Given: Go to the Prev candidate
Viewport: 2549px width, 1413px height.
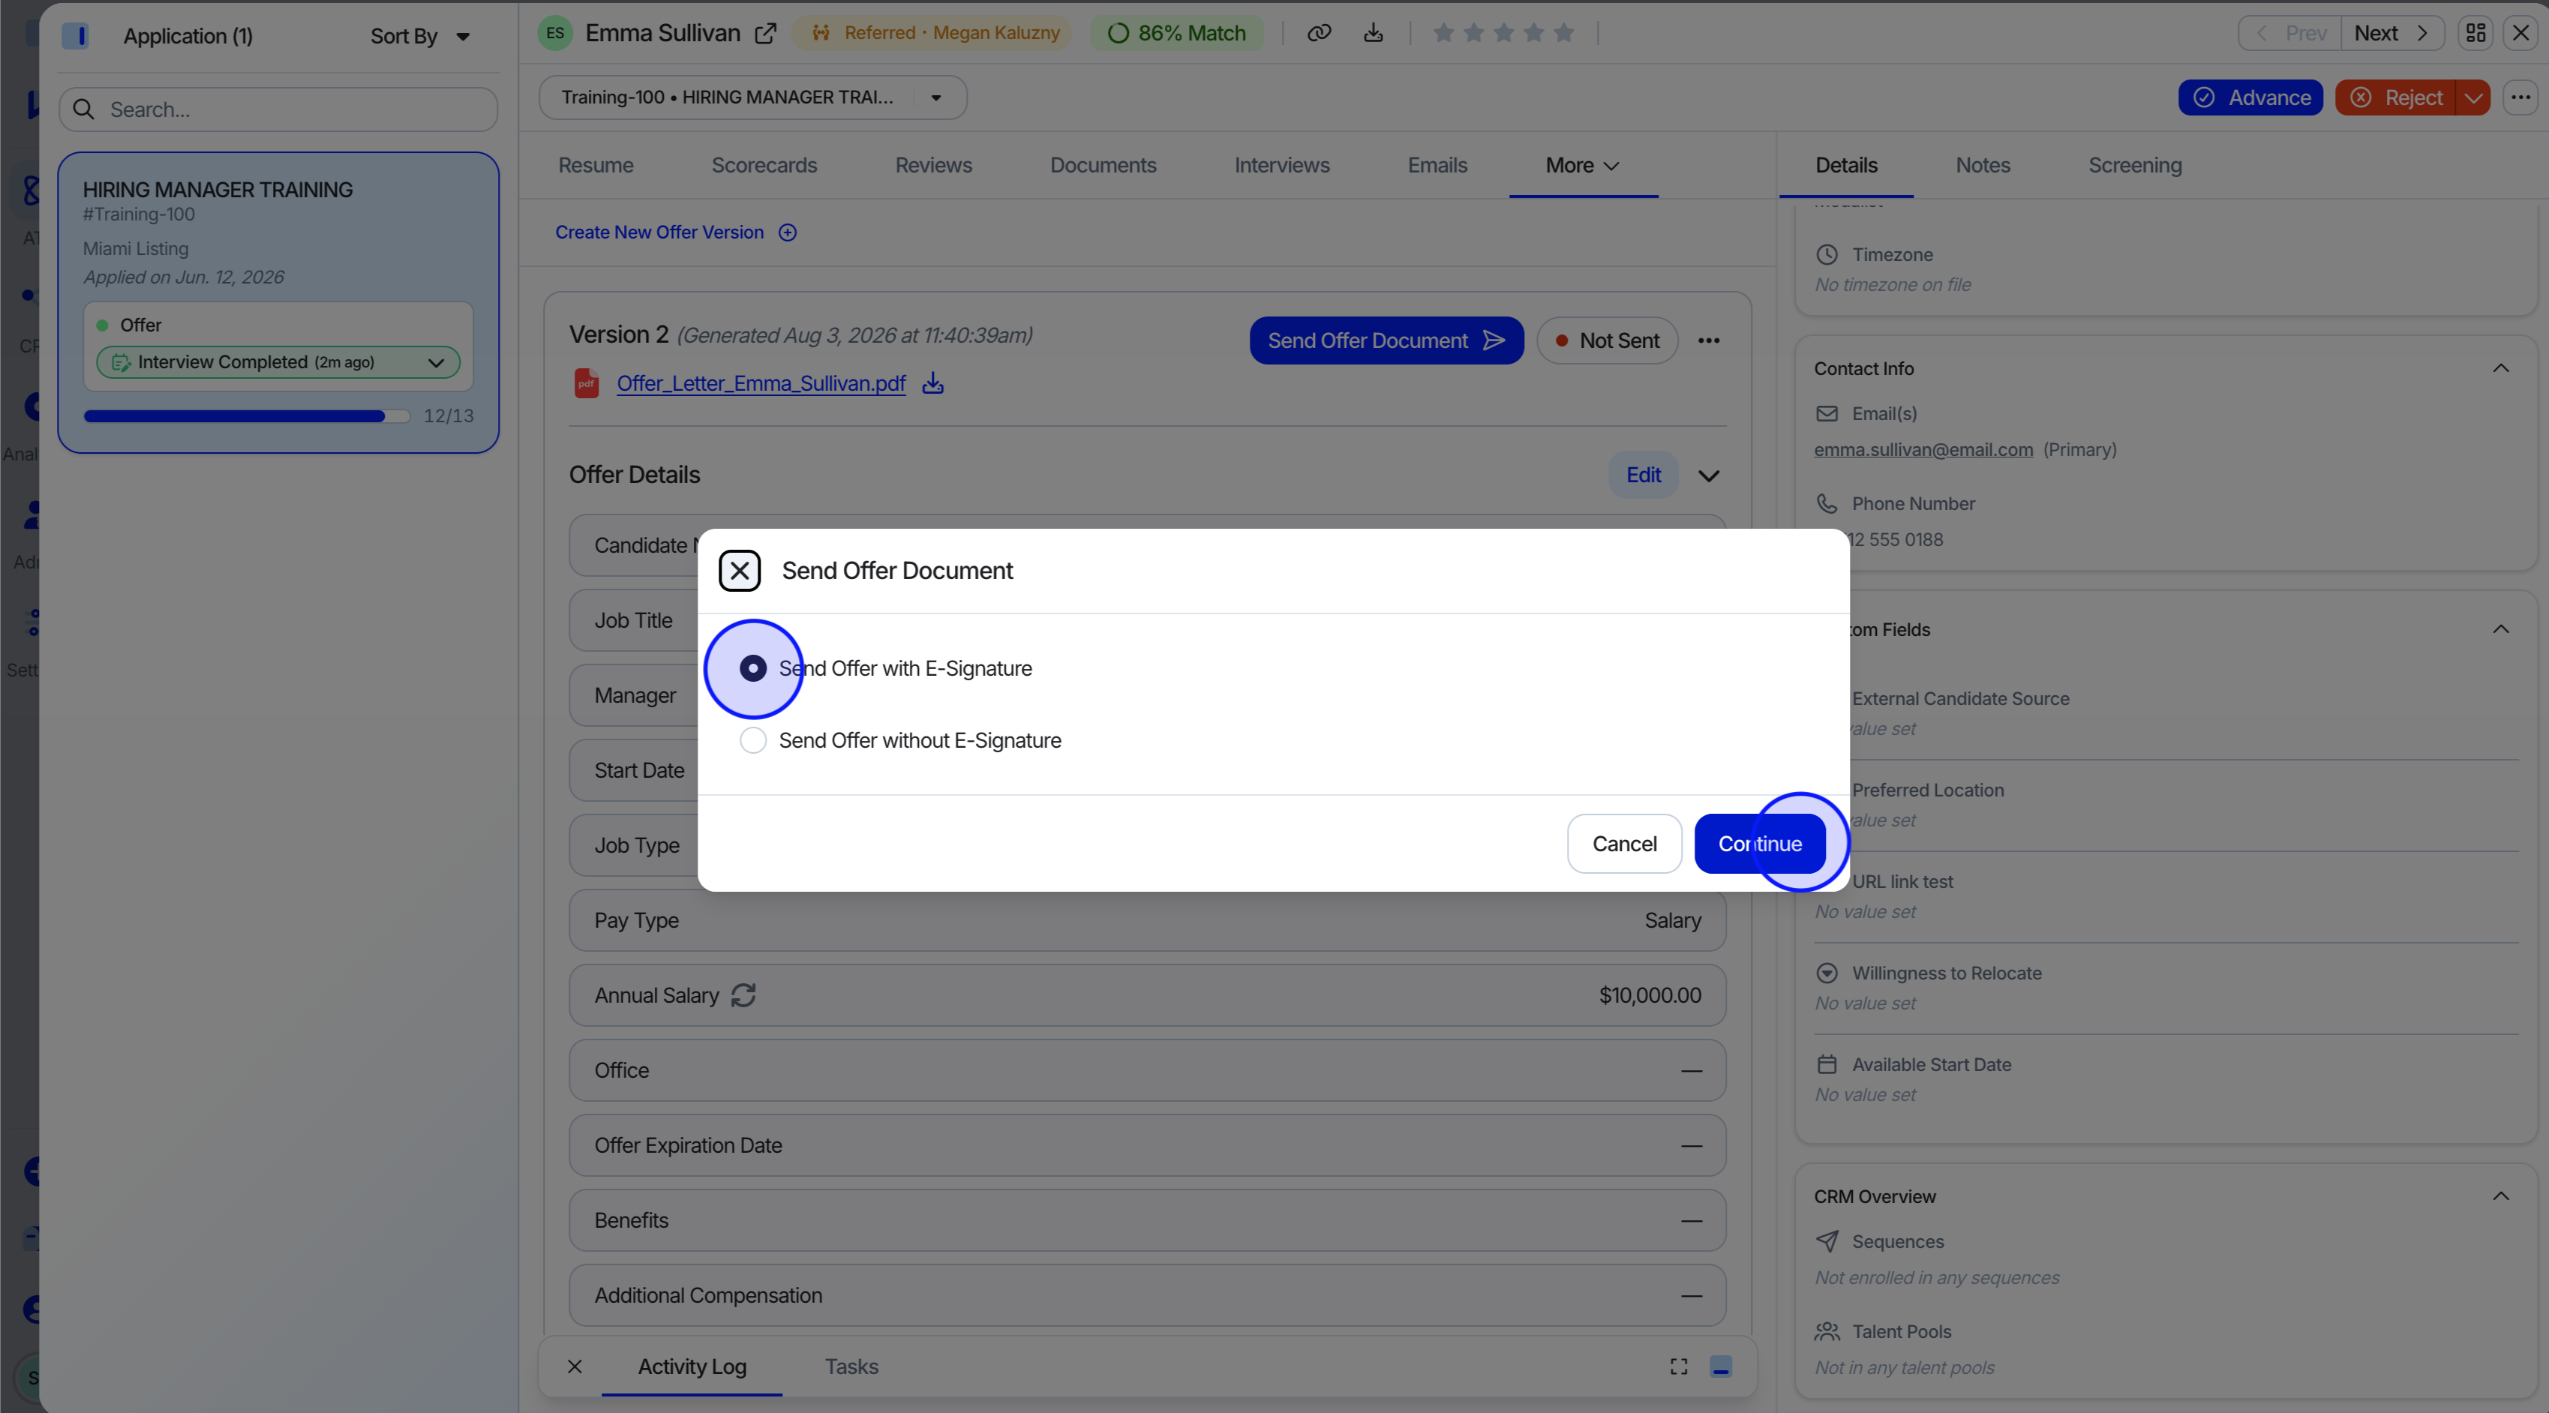Looking at the screenshot, I should pos(2290,33).
